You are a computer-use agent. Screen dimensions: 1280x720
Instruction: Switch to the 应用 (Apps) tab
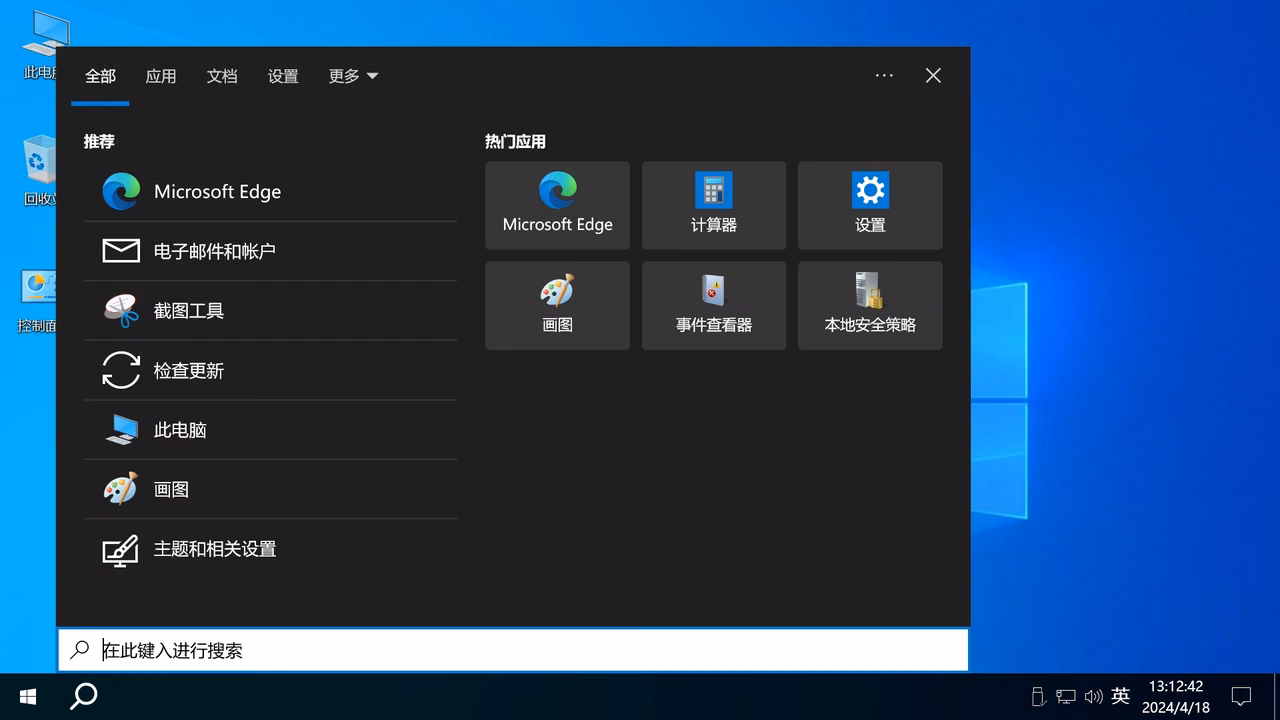coord(161,76)
